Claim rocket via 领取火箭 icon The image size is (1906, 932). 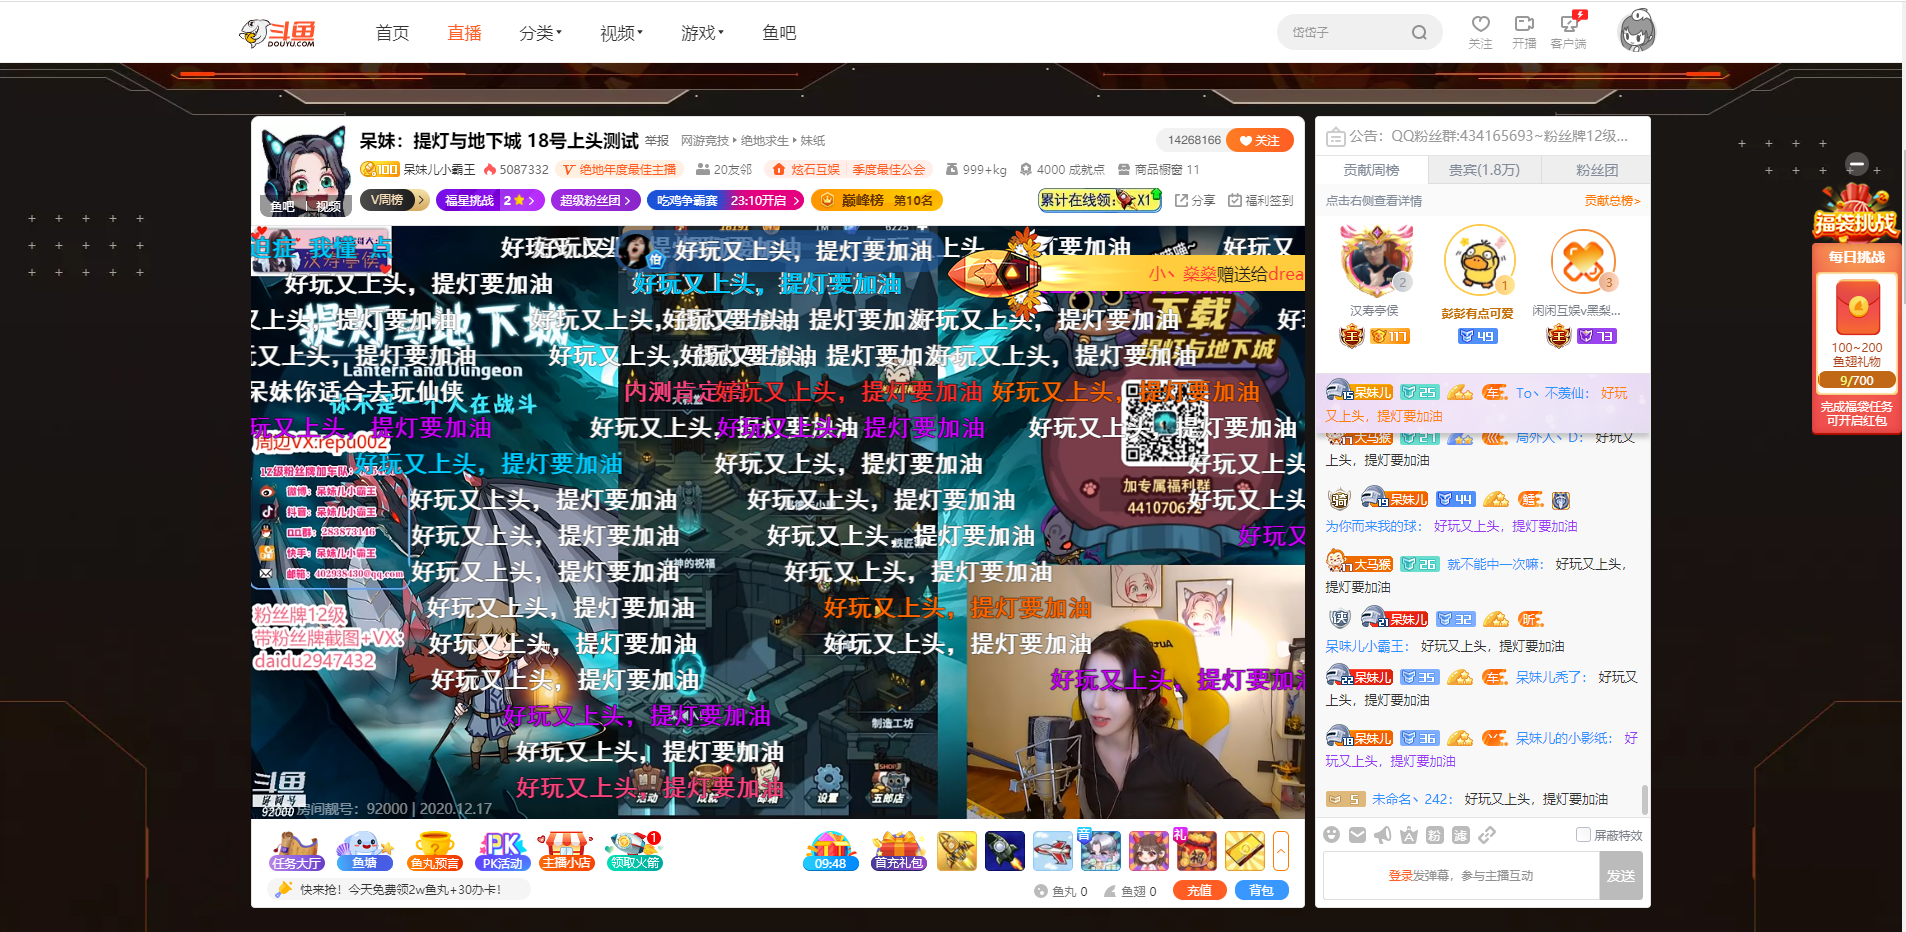[x=634, y=851]
